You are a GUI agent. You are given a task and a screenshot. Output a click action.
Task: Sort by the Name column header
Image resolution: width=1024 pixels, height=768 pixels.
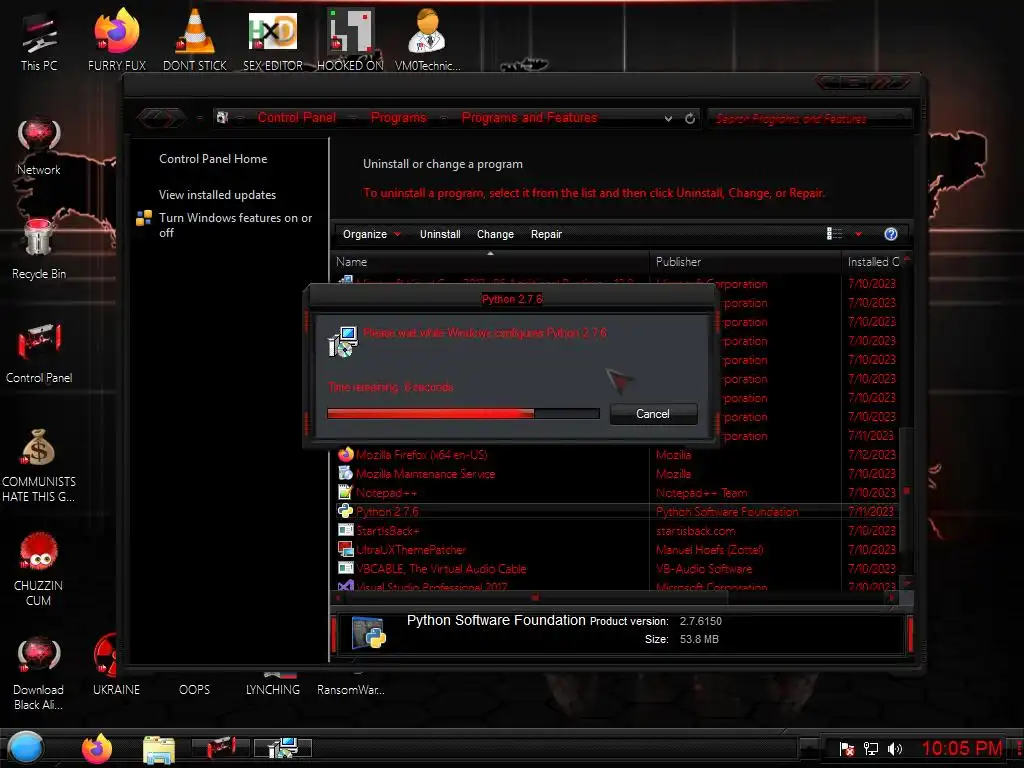click(x=490, y=261)
